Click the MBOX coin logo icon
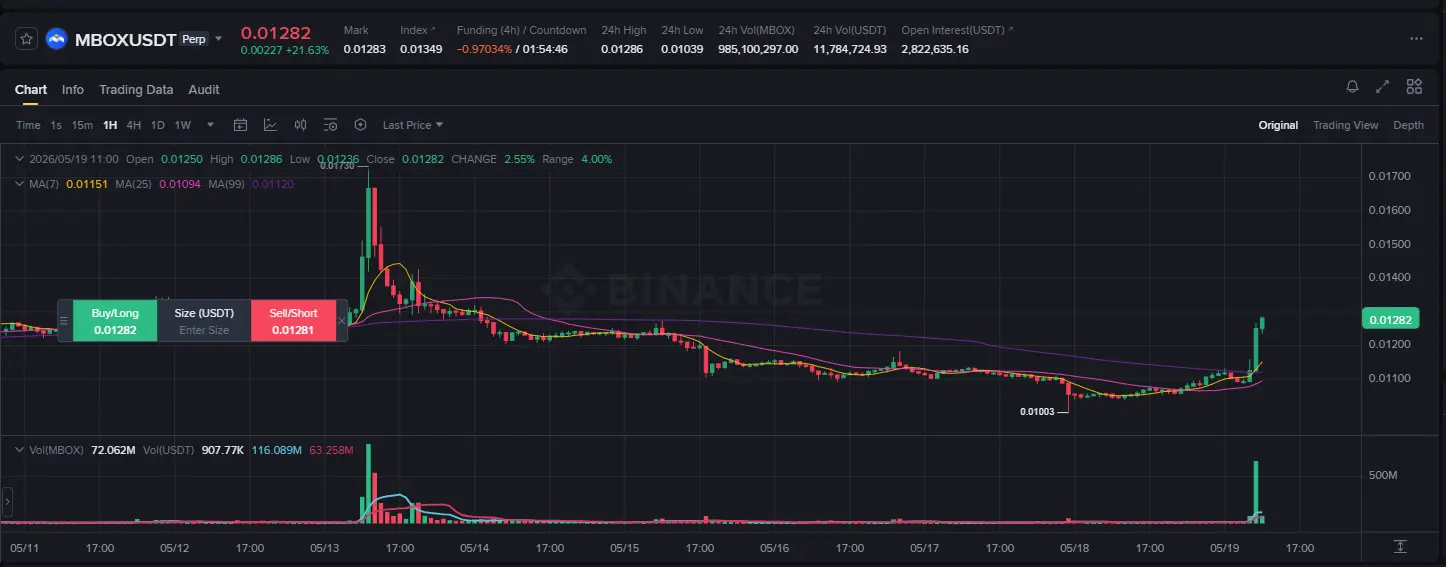This screenshot has width=1446, height=567. (x=56, y=39)
